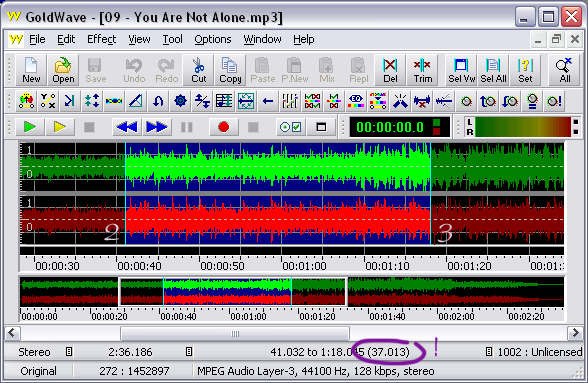The width and height of the screenshot is (588, 383).
Task: Create a new sound file with New
Action: pyautogui.click(x=31, y=70)
